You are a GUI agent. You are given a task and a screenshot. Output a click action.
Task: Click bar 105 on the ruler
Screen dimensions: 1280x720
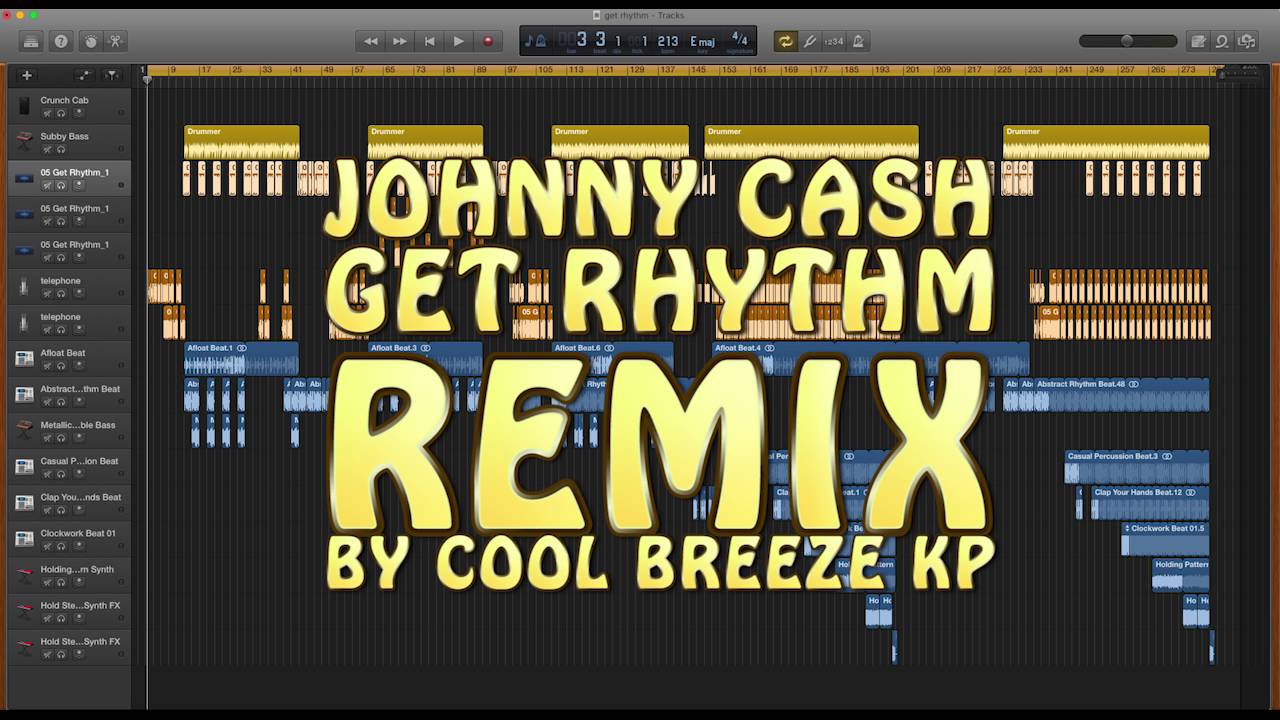coord(544,70)
